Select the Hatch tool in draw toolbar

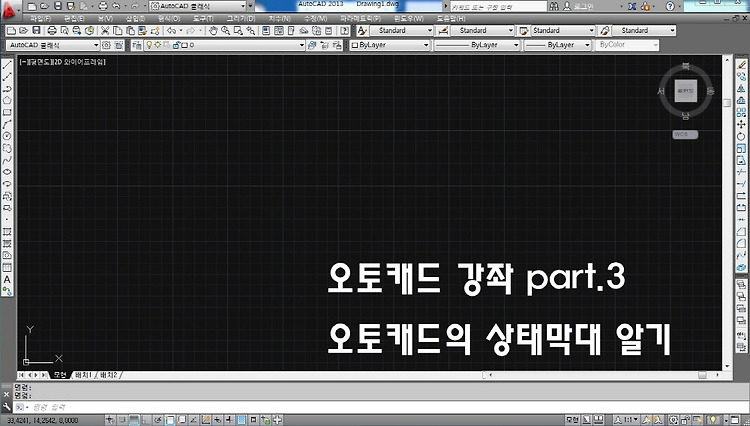(x=7, y=232)
